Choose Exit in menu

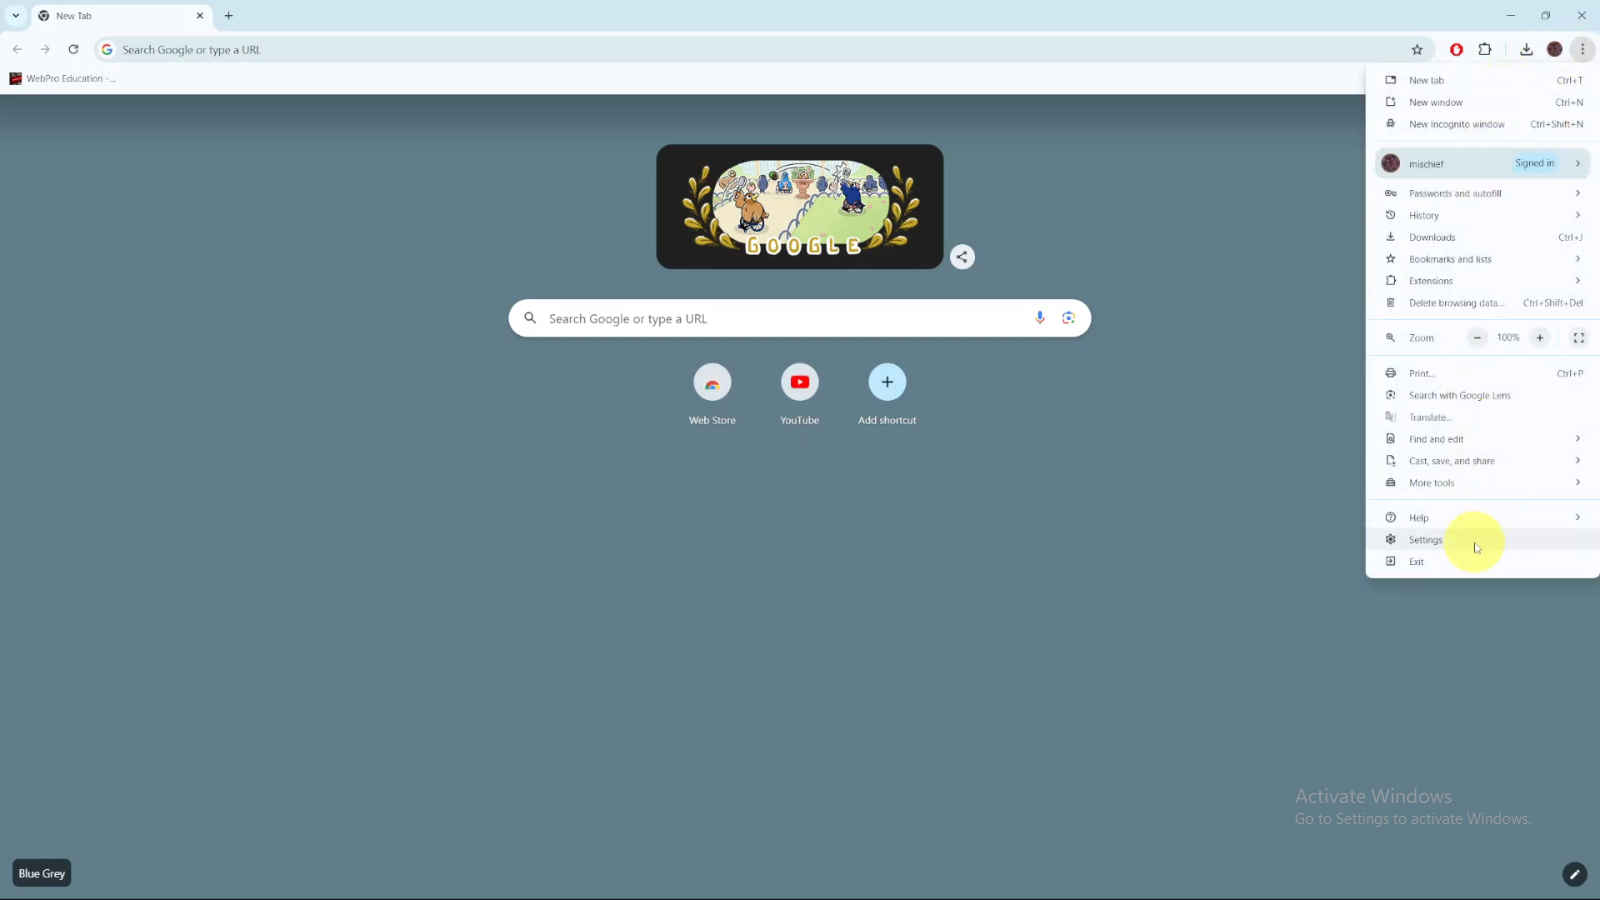[x=1483, y=561]
